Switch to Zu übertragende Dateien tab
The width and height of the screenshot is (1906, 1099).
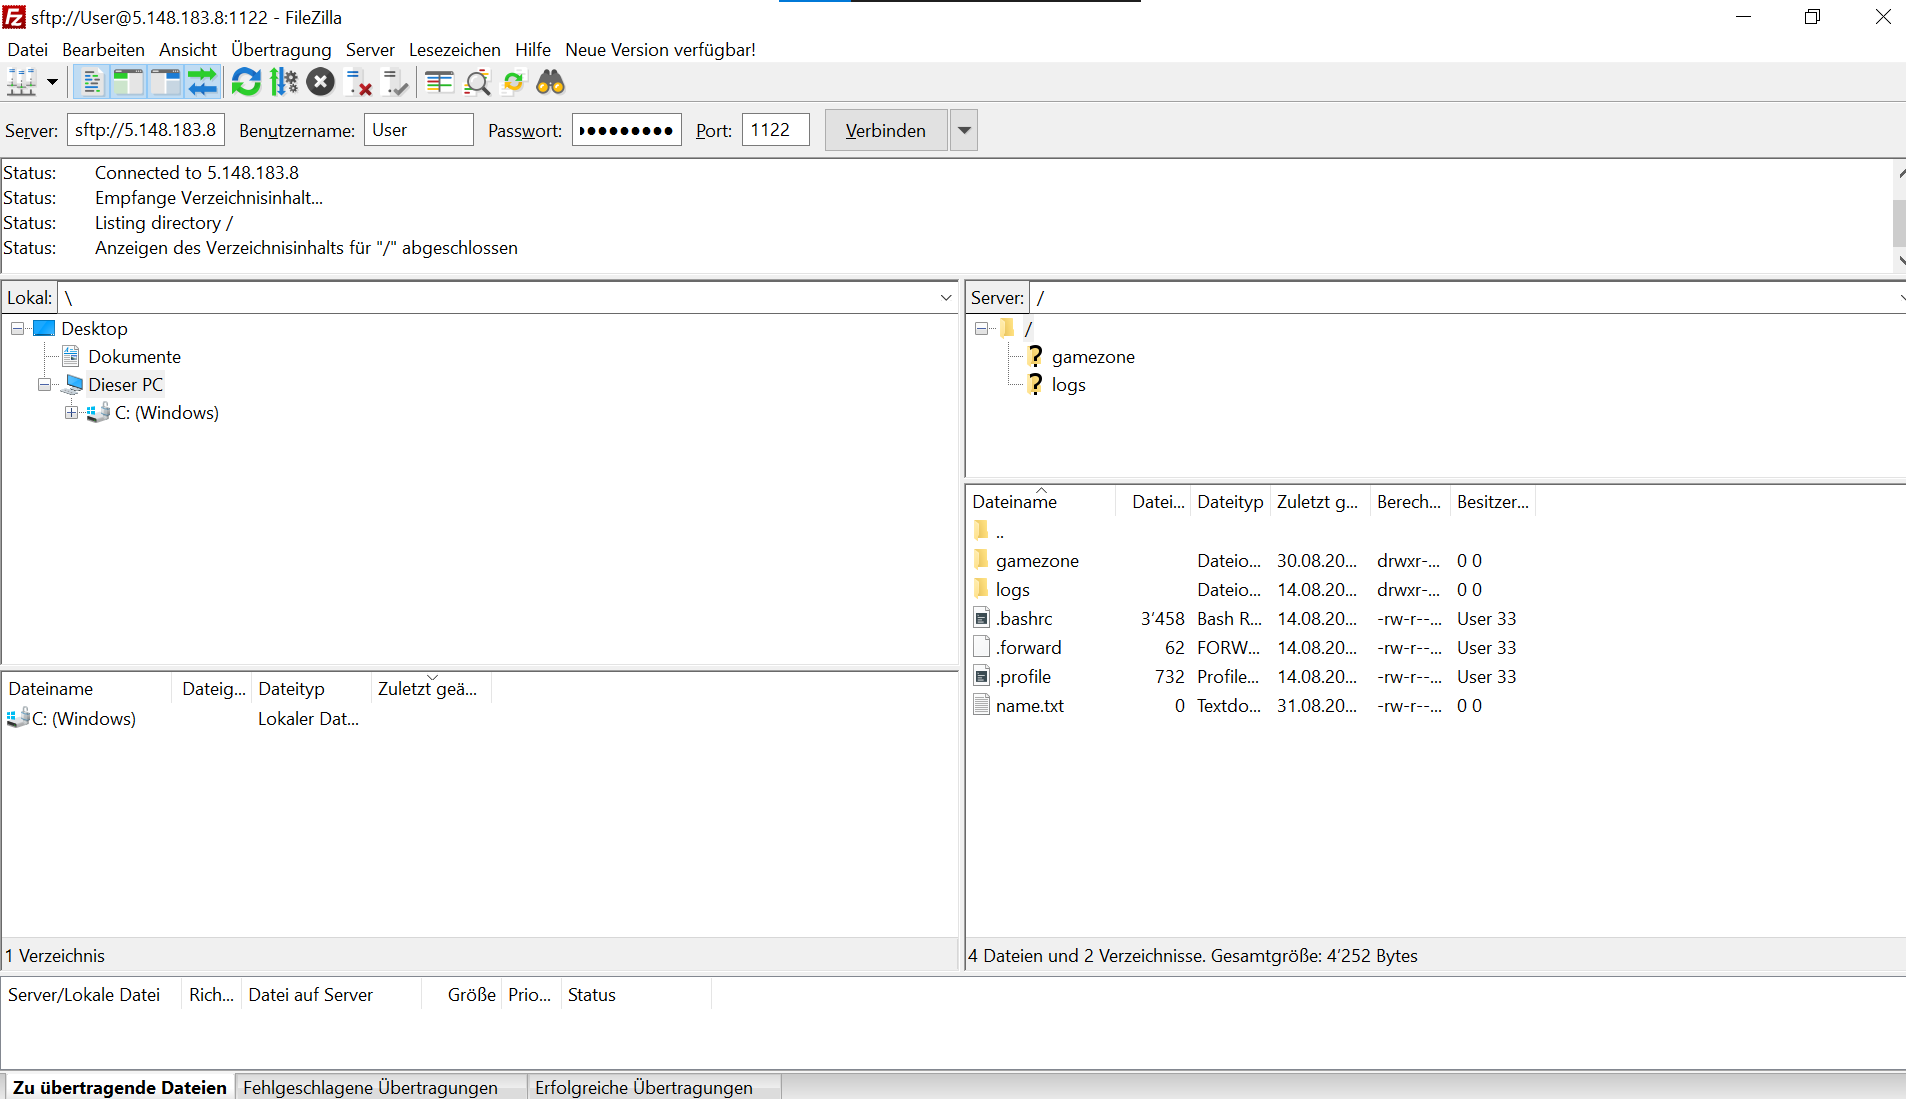coord(120,1087)
